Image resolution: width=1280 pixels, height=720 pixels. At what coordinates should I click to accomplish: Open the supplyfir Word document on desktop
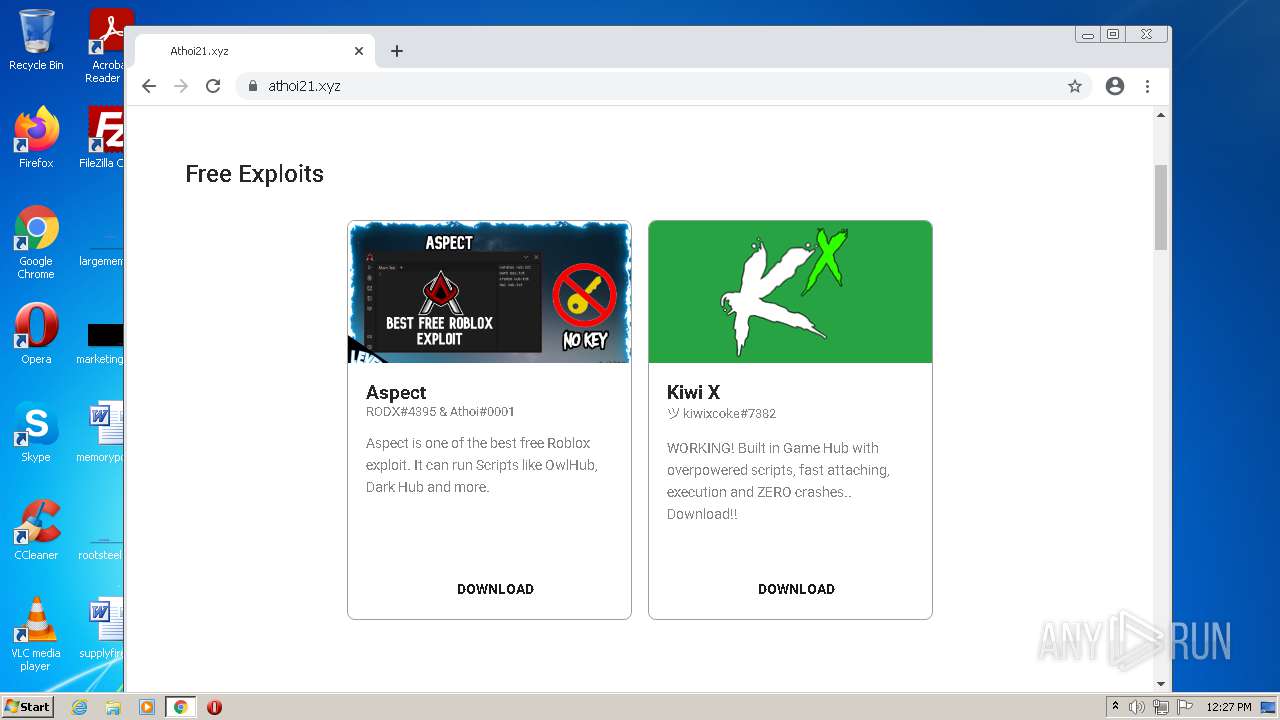102,628
